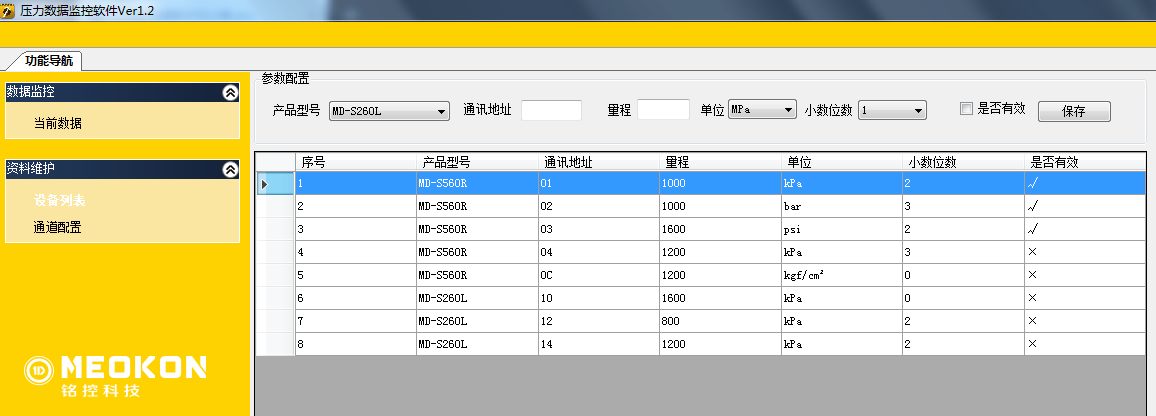Image resolution: width=1156 pixels, height=416 pixels.
Task: Collapse the 数据监控 panel chevron
Action: (x=230, y=92)
